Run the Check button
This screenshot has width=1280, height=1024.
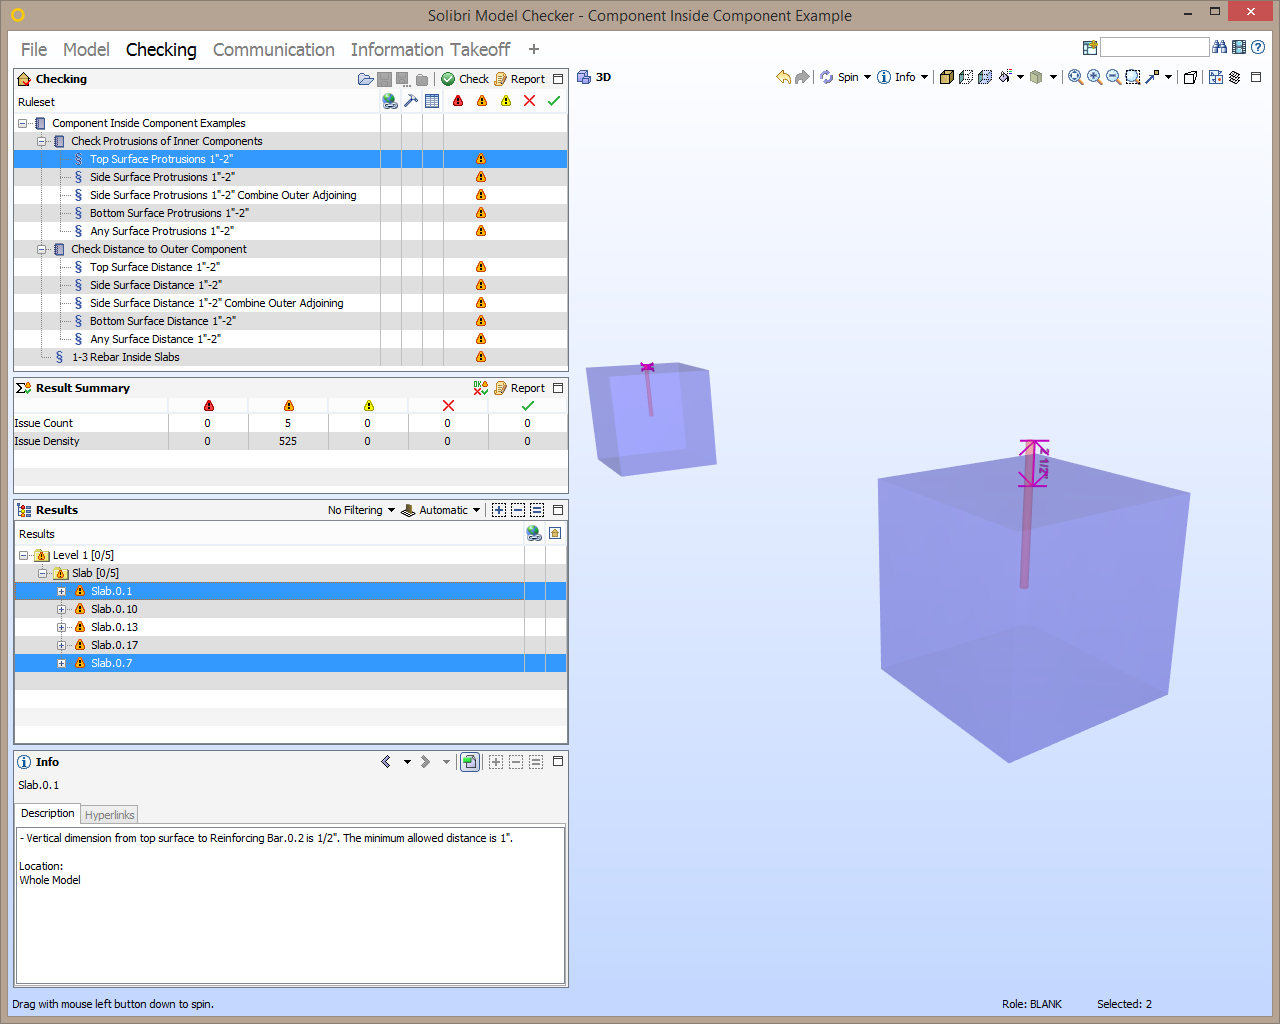465,79
